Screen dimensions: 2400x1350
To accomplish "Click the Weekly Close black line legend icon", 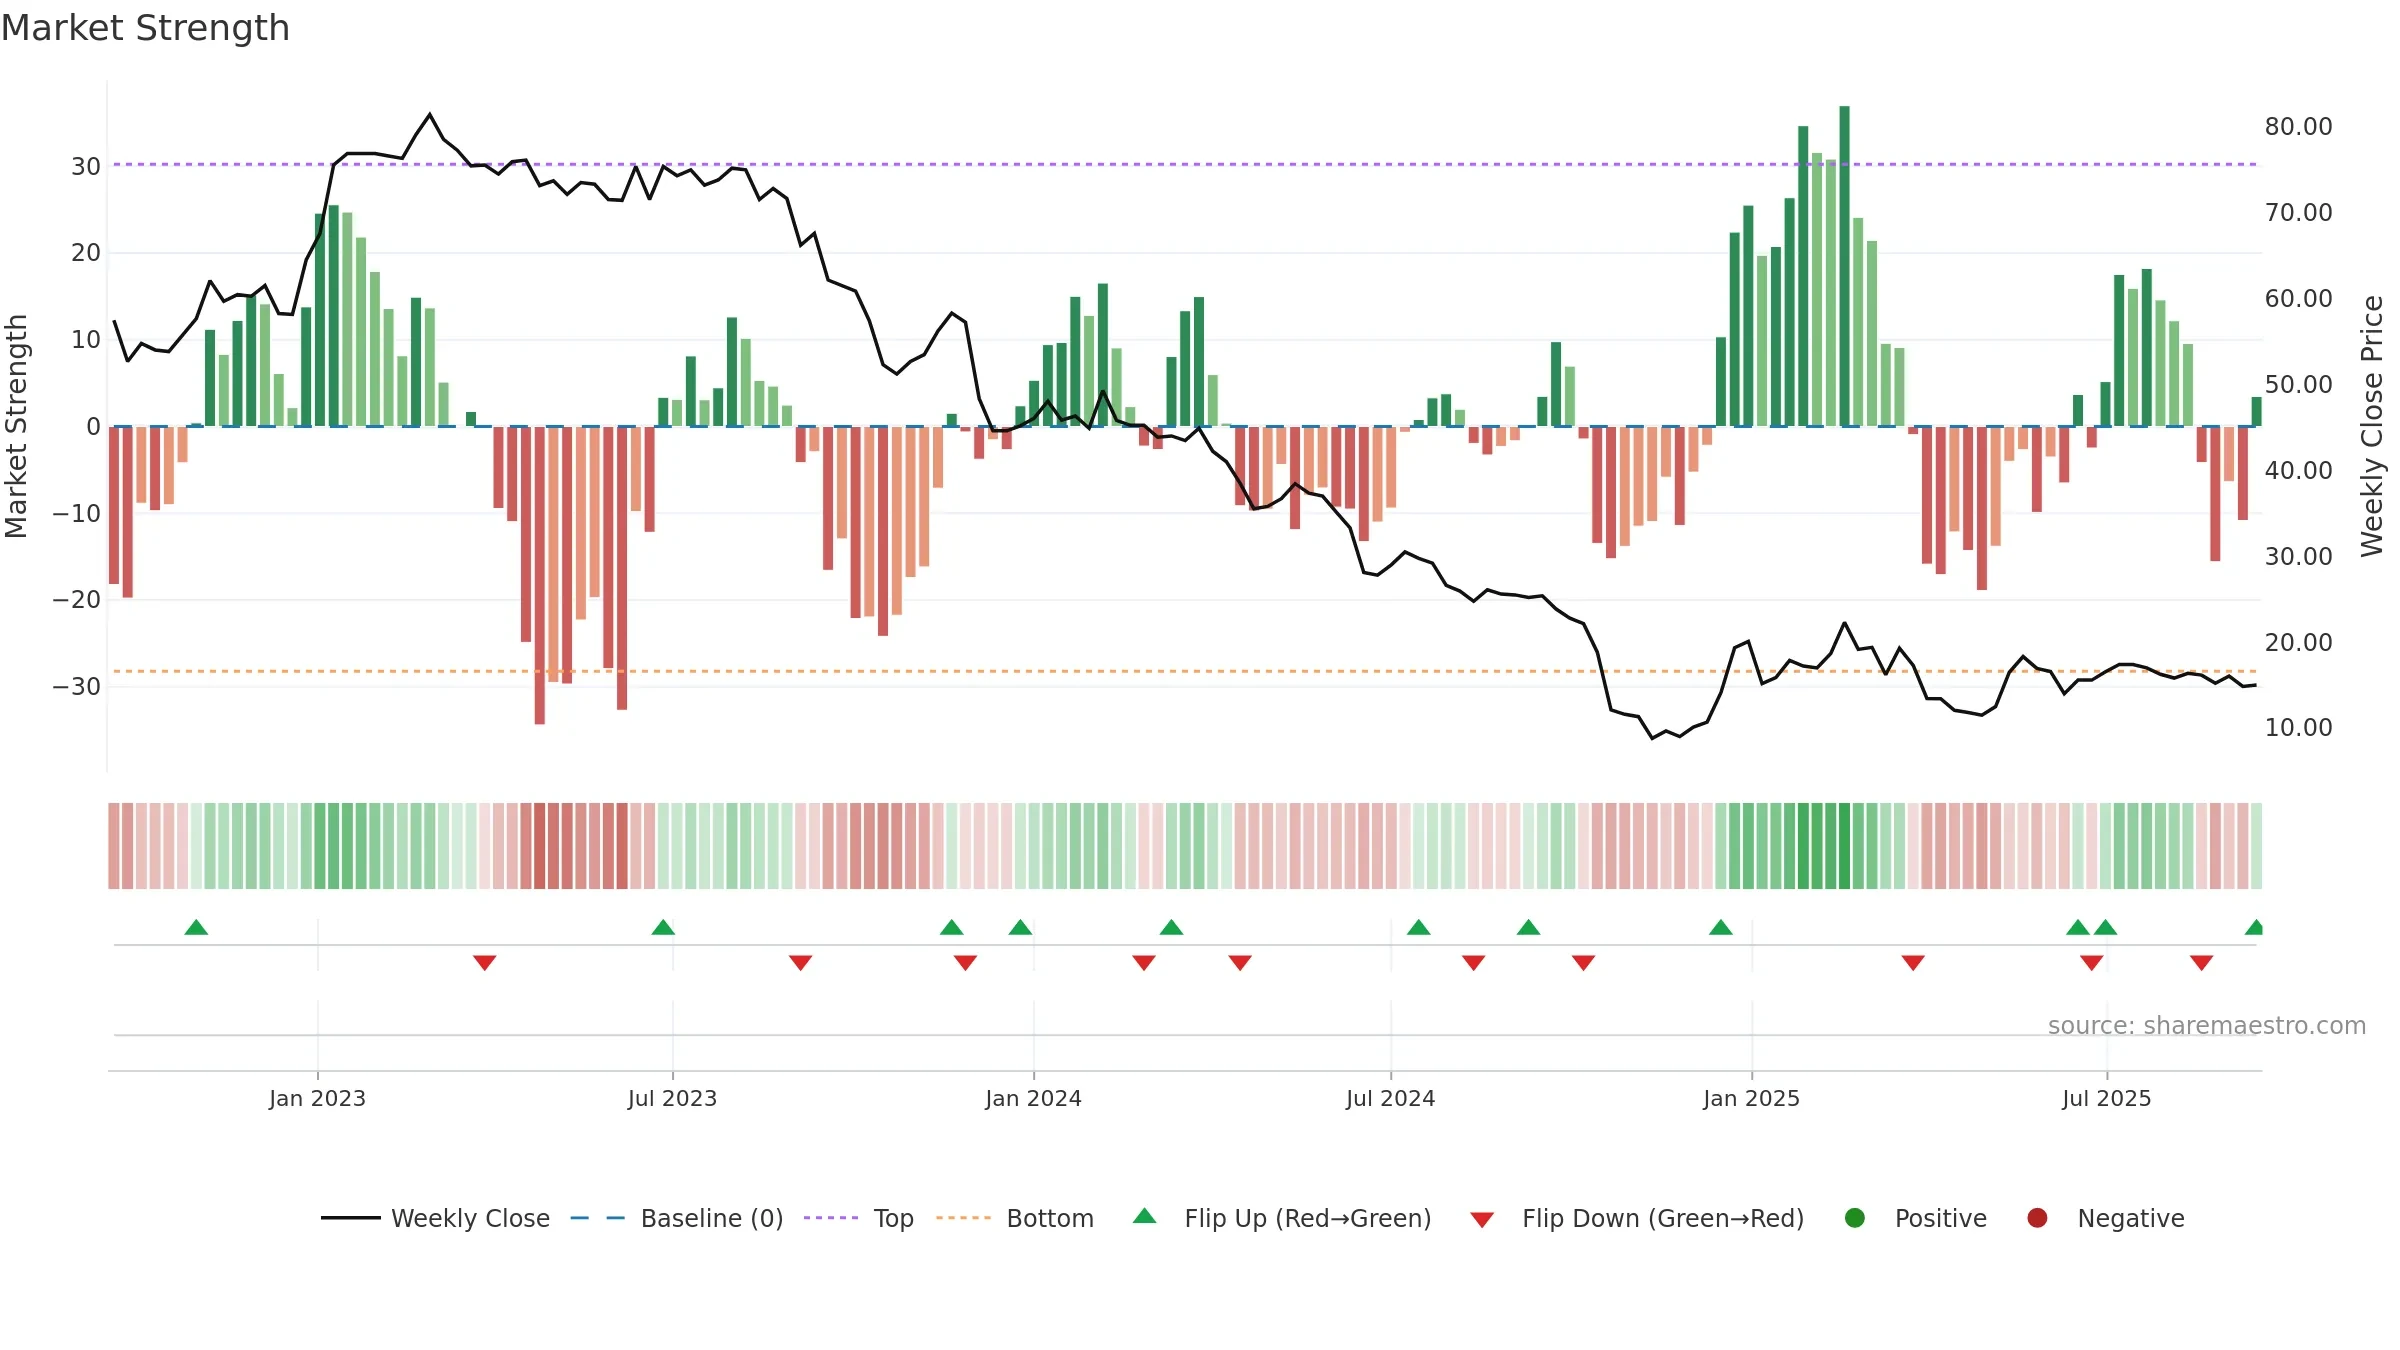I will pos(350,1218).
